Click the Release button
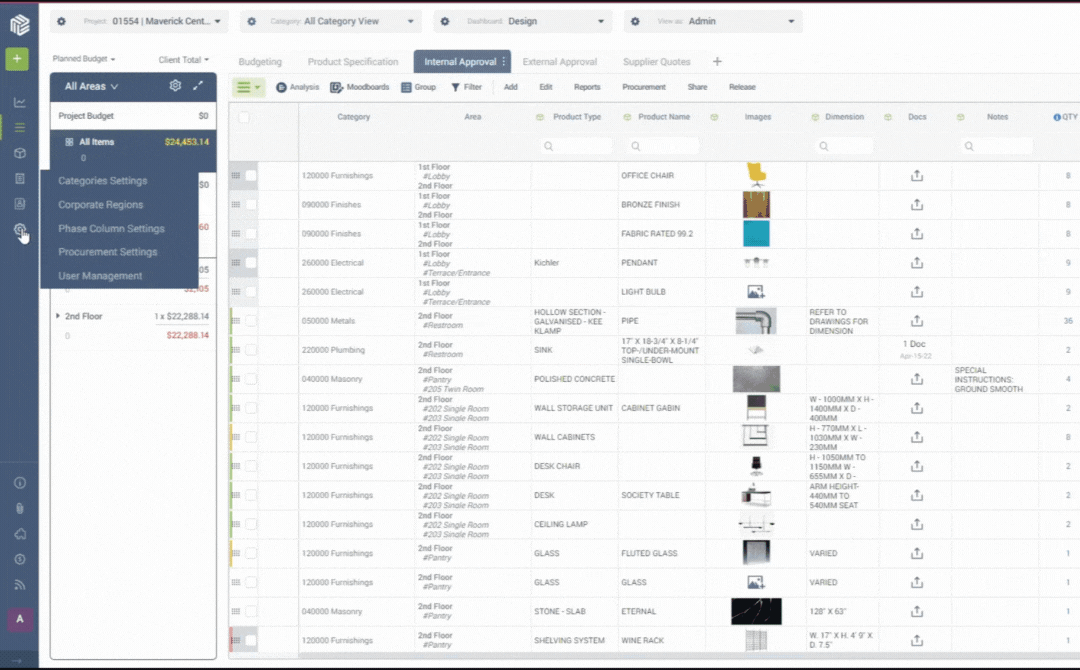 tap(742, 87)
